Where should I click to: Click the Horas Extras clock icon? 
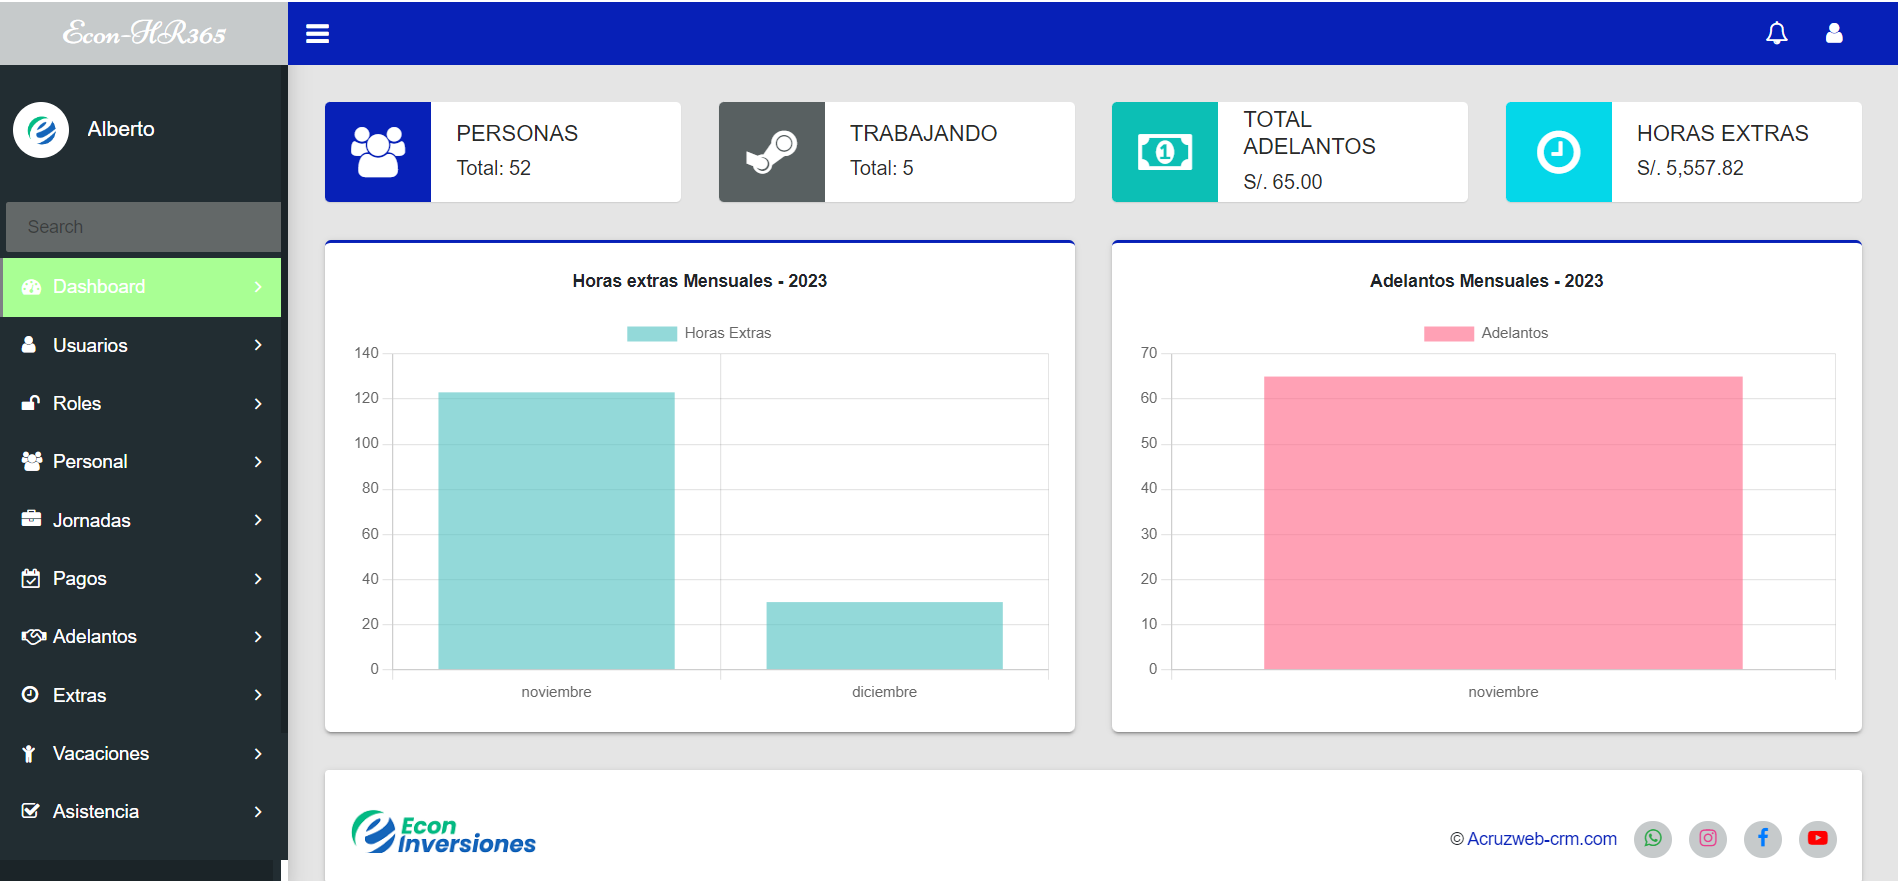(1559, 152)
